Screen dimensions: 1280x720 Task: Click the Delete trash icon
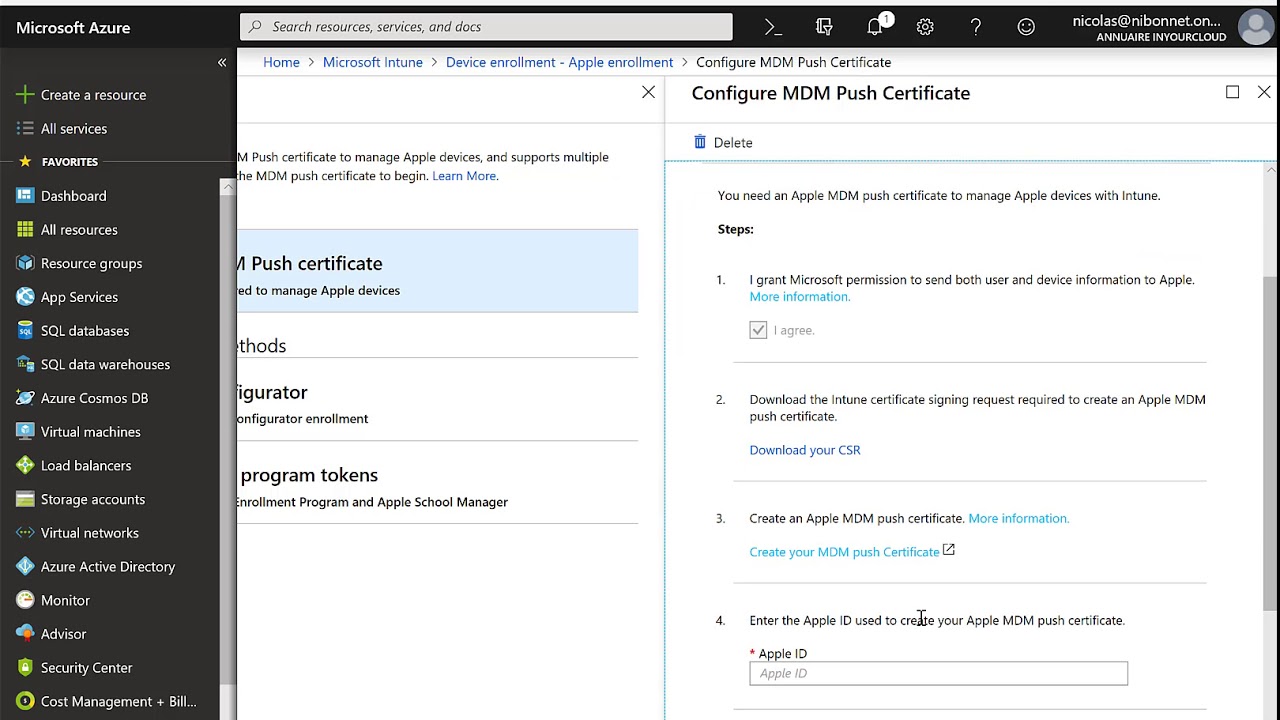pos(700,142)
